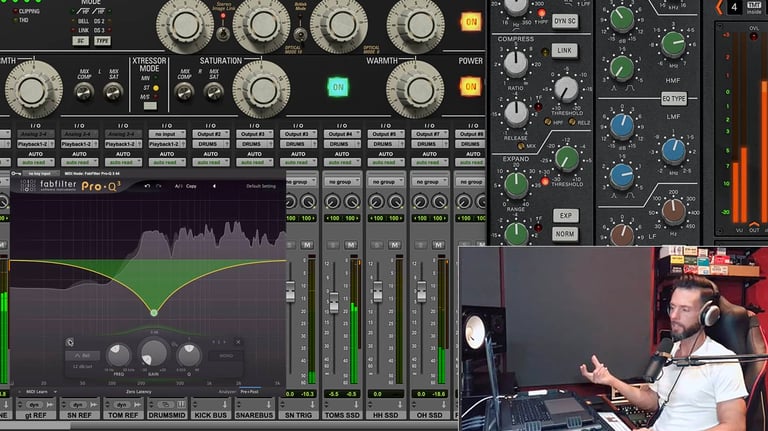Click the HMF green frequency knob

(673, 44)
